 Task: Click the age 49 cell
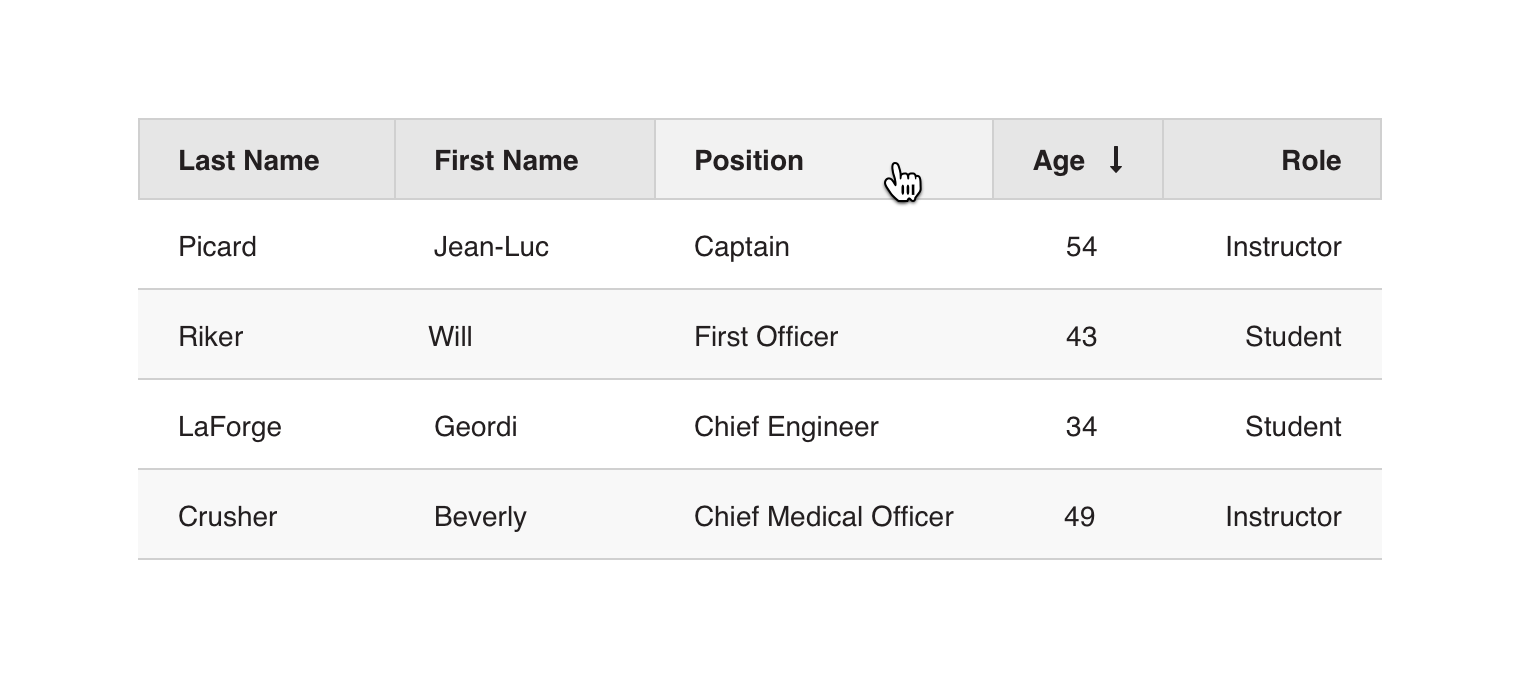(x=1079, y=517)
